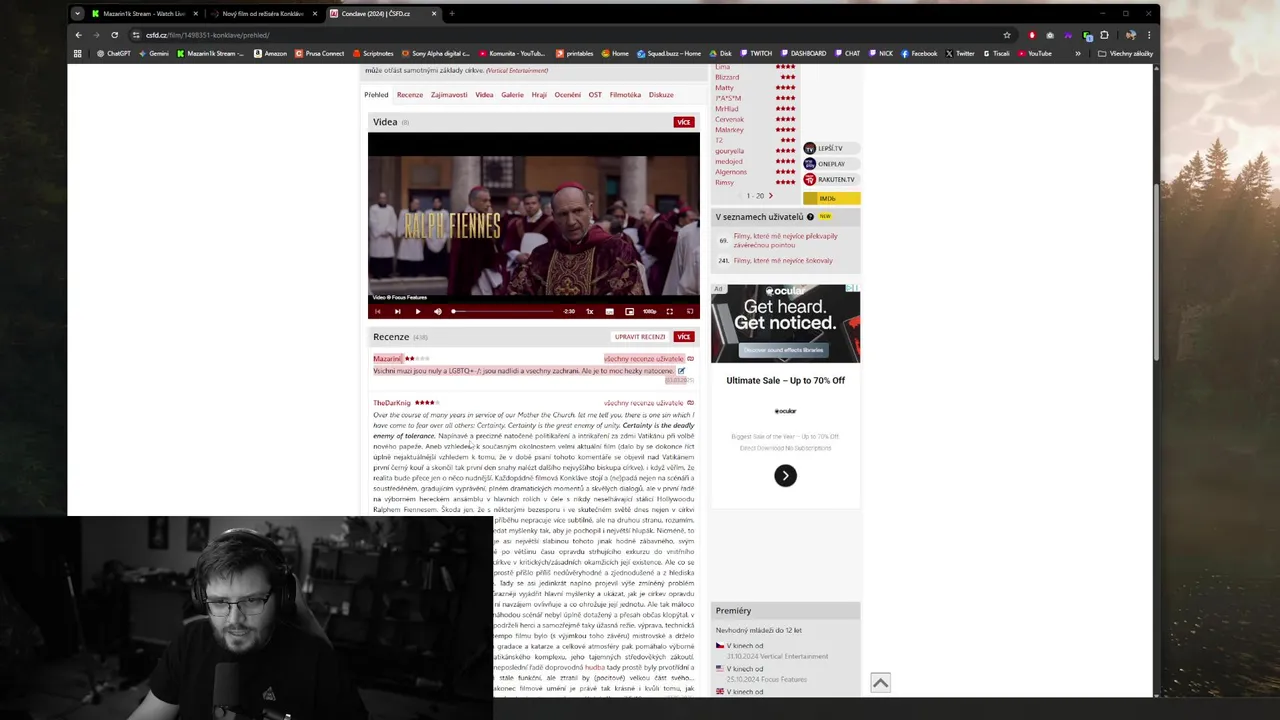The height and width of the screenshot is (720, 1280).
Task: Click back-to-top arrow button
Action: (x=880, y=683)
